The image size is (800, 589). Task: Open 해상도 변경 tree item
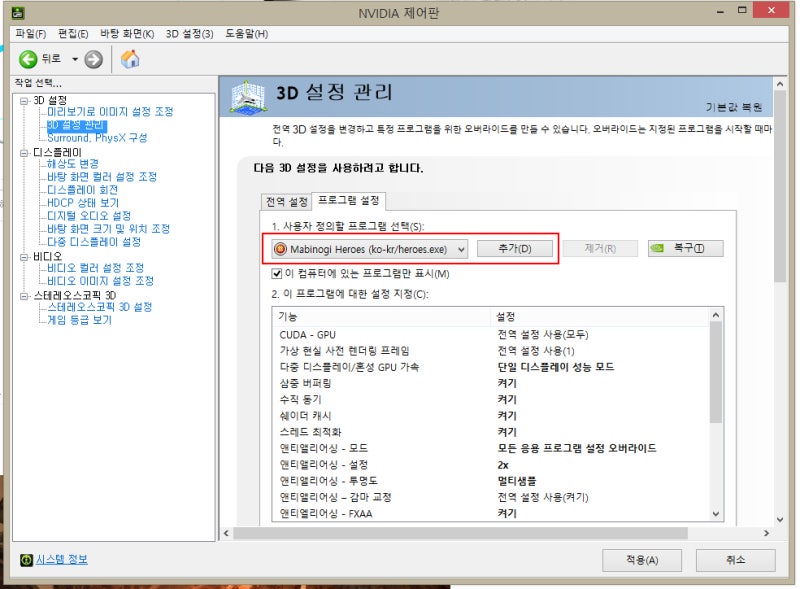click(73, 164)
